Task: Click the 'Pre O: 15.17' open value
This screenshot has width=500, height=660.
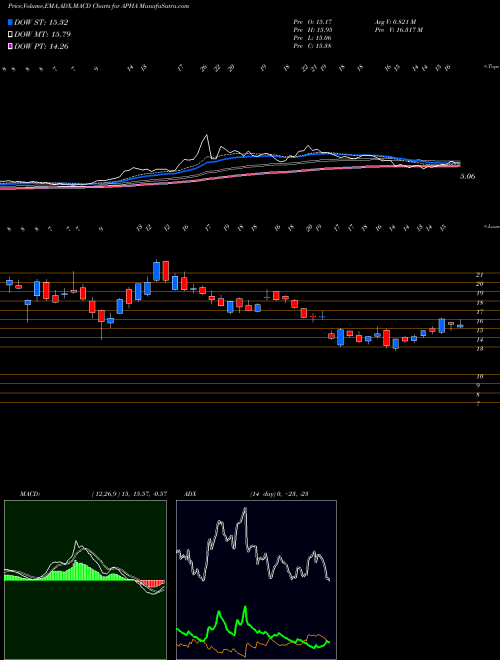Action: click(312, 21)
